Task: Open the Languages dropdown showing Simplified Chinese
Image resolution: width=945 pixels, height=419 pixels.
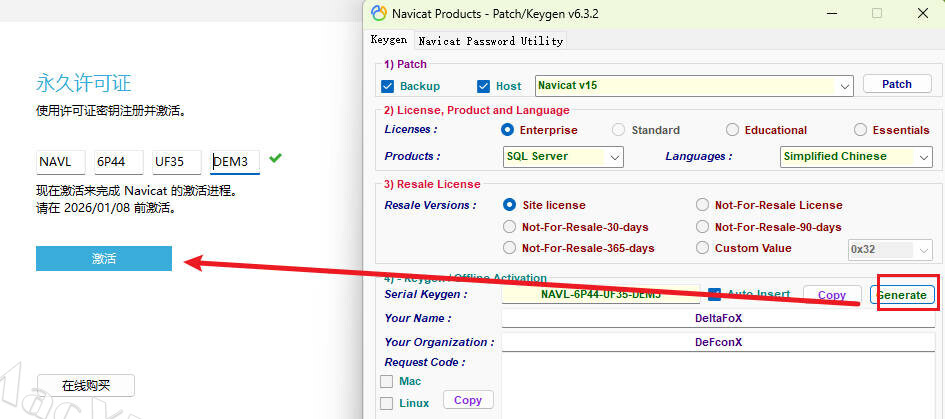Action: [x=922, y=157]
